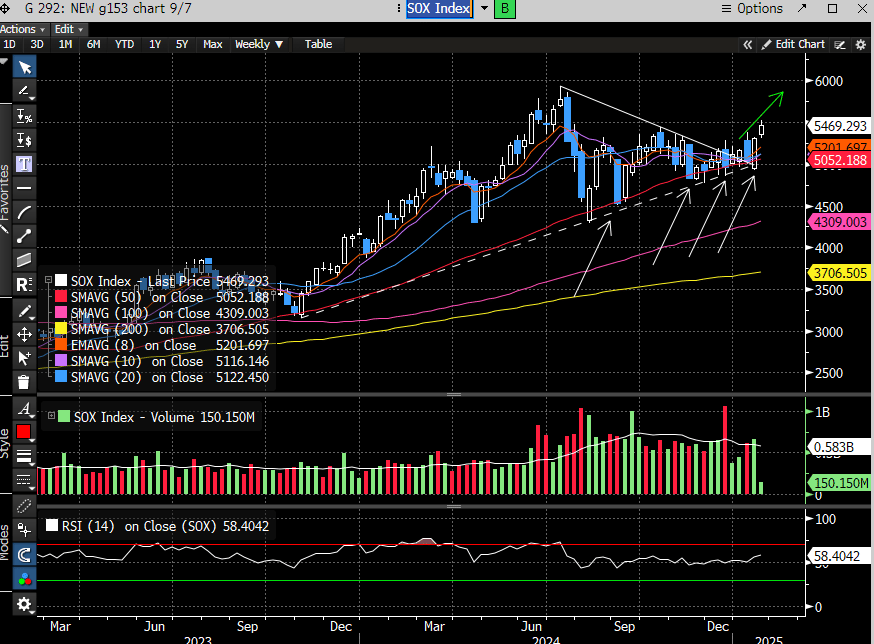Select the move annotation tool

[x=24, y=335]
